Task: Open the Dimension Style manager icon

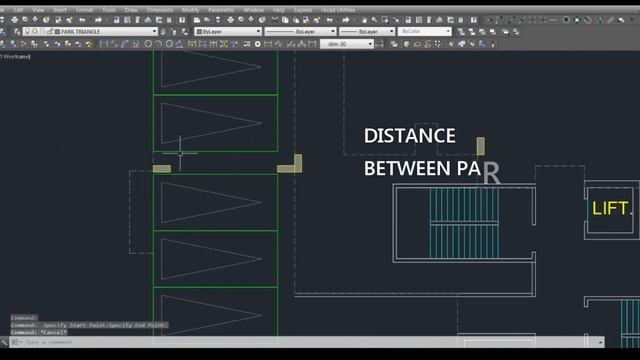Action: 379,44
